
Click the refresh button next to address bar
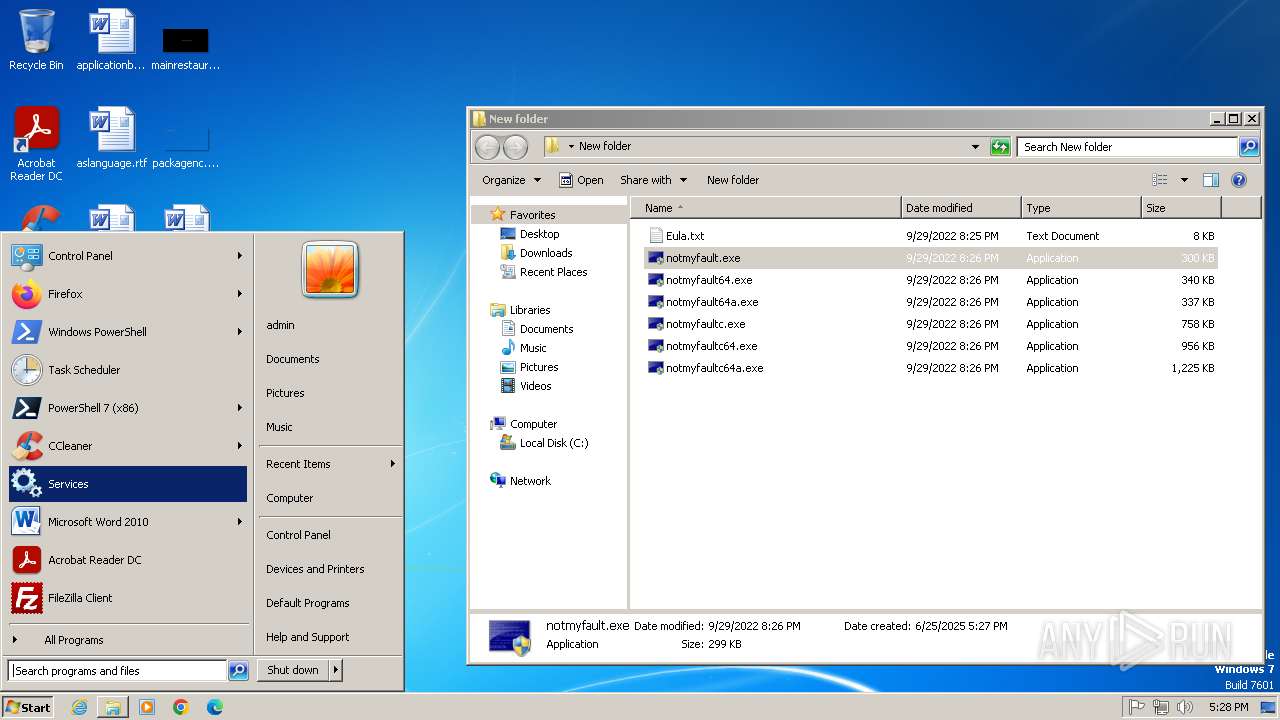click(x=1000, y=147)
